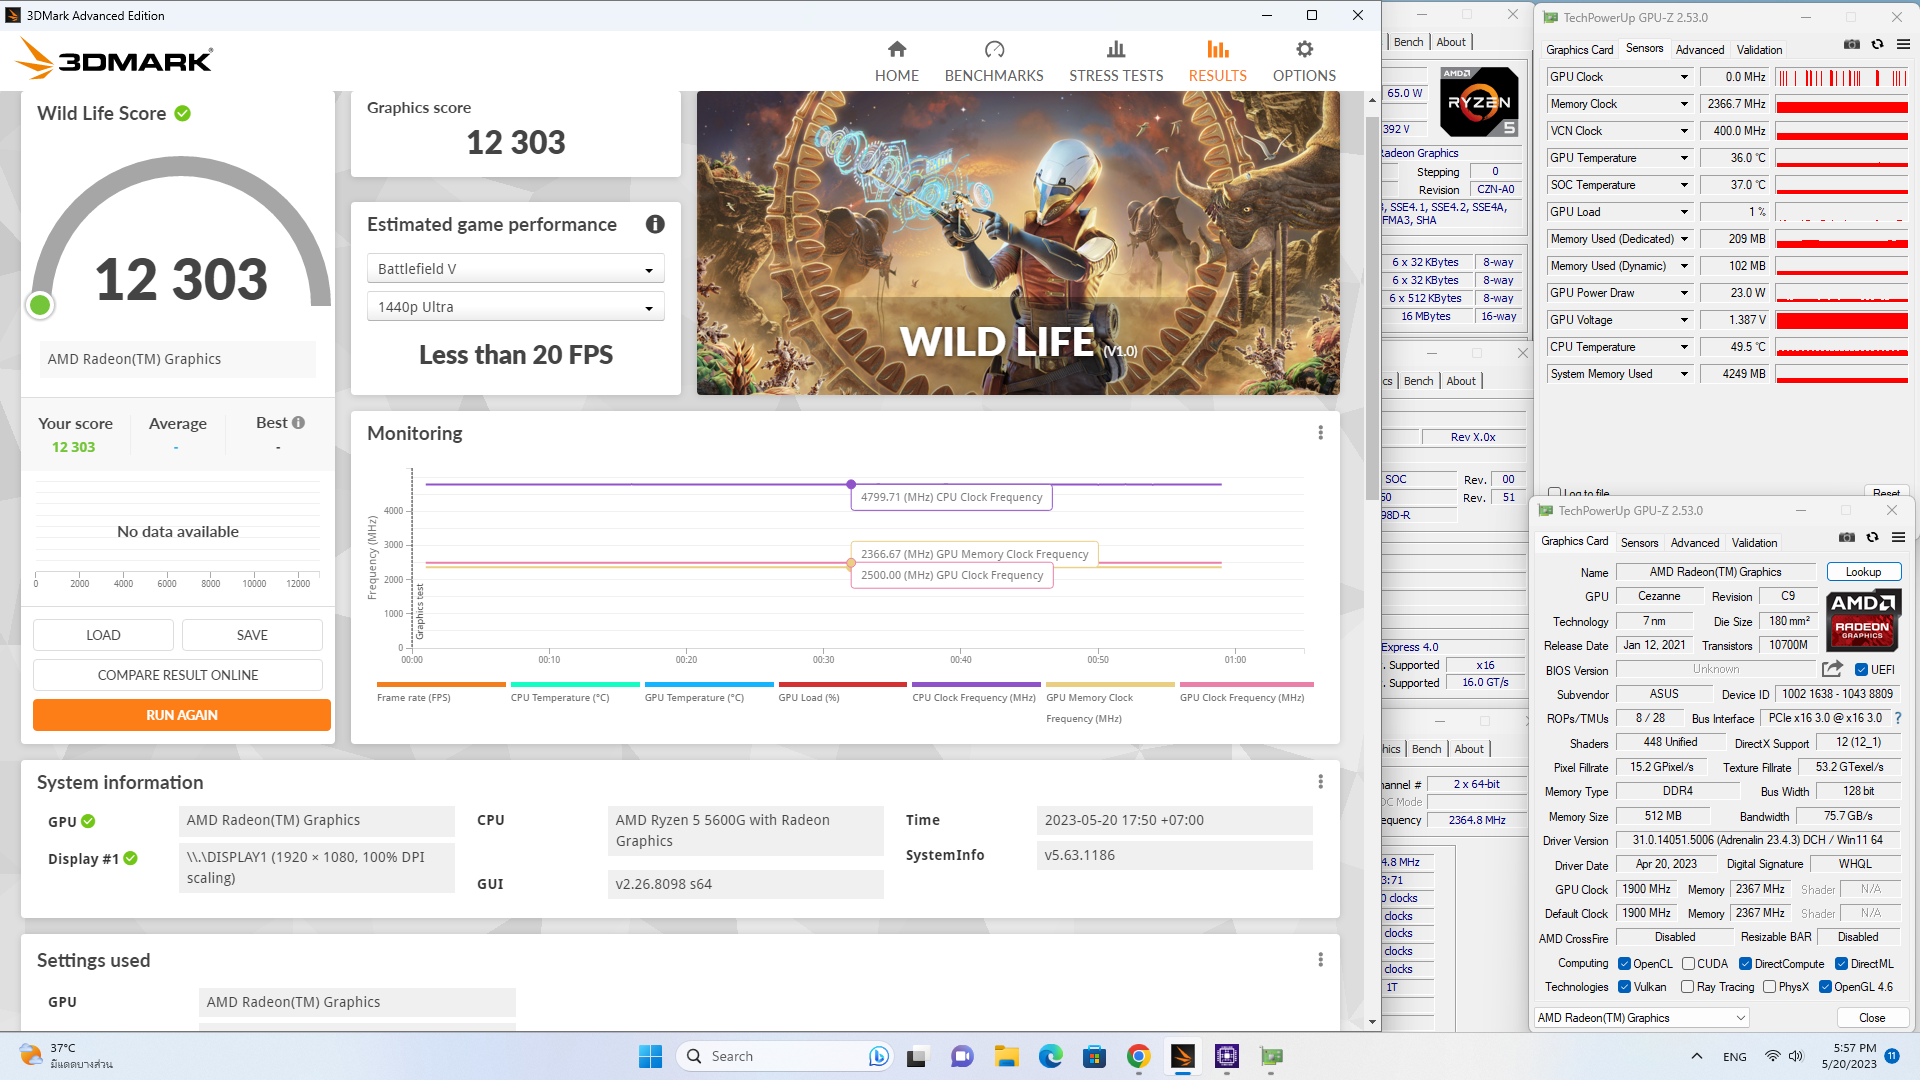
Task: Click the info icon beside Estimated game performance
Action: click(x=655, y=224)
